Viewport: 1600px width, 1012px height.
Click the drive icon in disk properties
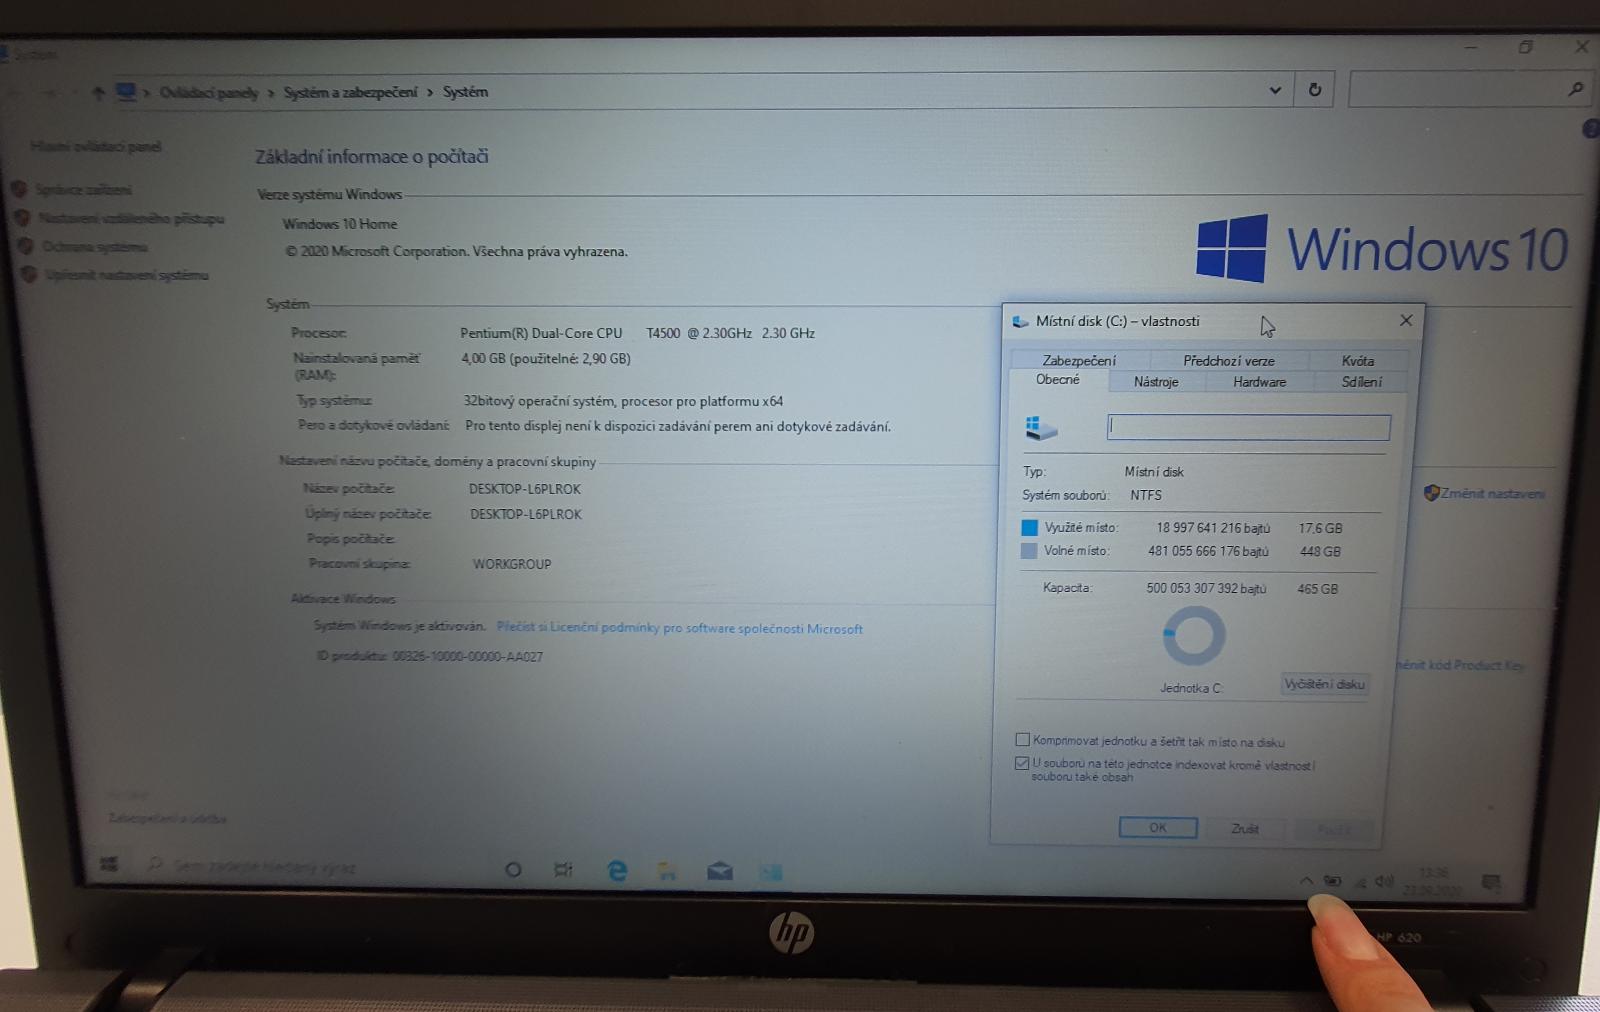tap(1040, 428)
